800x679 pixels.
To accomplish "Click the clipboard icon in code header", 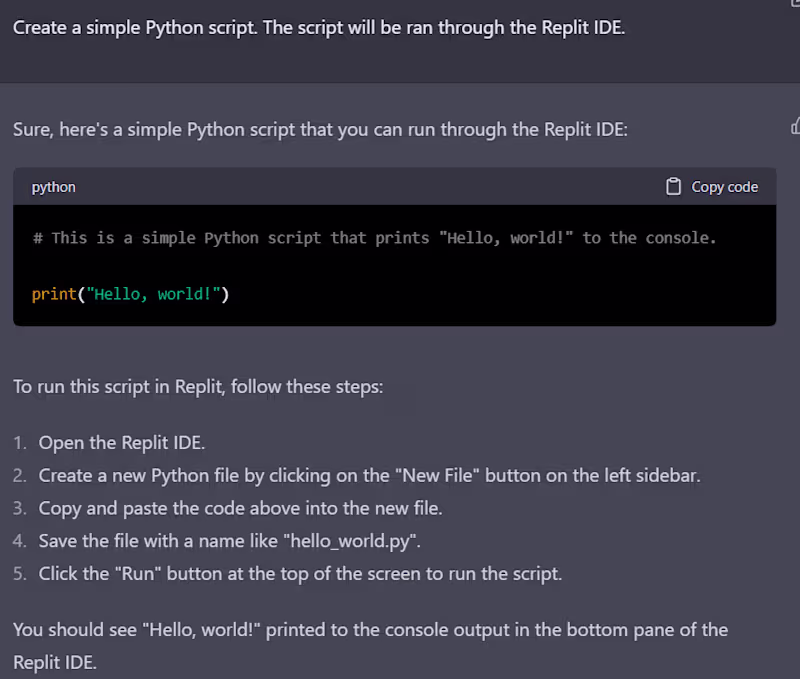I will (x=673, y=187).
